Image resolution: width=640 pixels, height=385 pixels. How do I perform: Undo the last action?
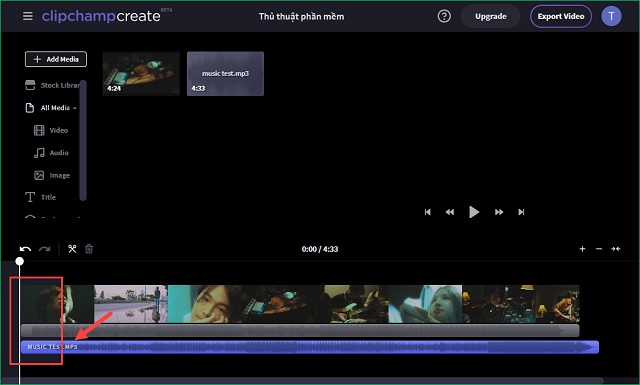pyautogui.click(x=25, y=249)
